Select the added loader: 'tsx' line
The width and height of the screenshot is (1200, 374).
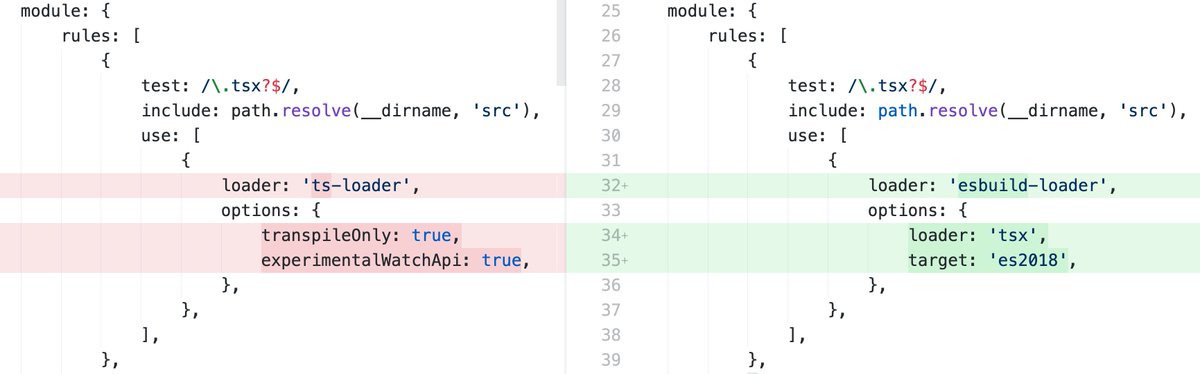pos(883,235)
